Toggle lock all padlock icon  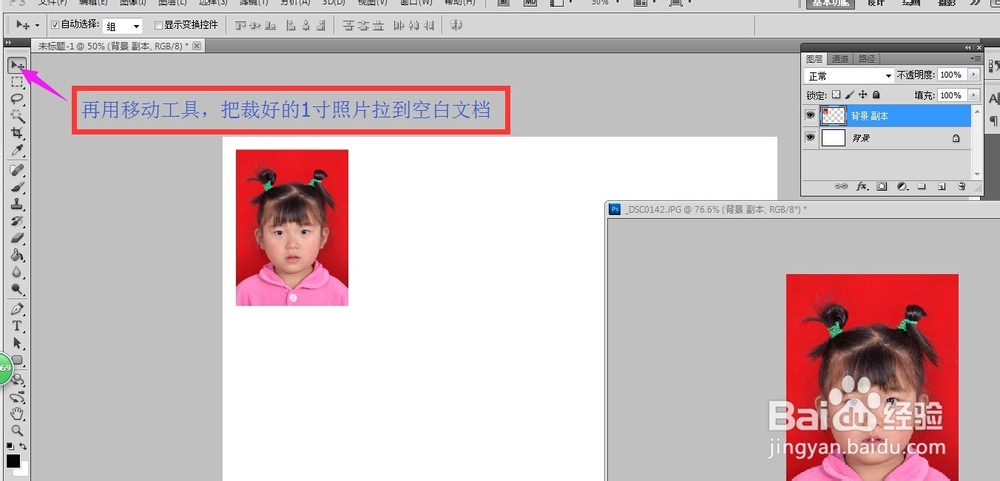[x=876, y=94]
